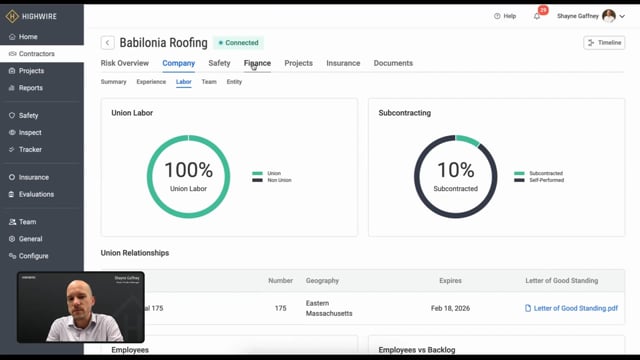
Task: Click the Union Relationships heading
Action: tap(135, 253)
